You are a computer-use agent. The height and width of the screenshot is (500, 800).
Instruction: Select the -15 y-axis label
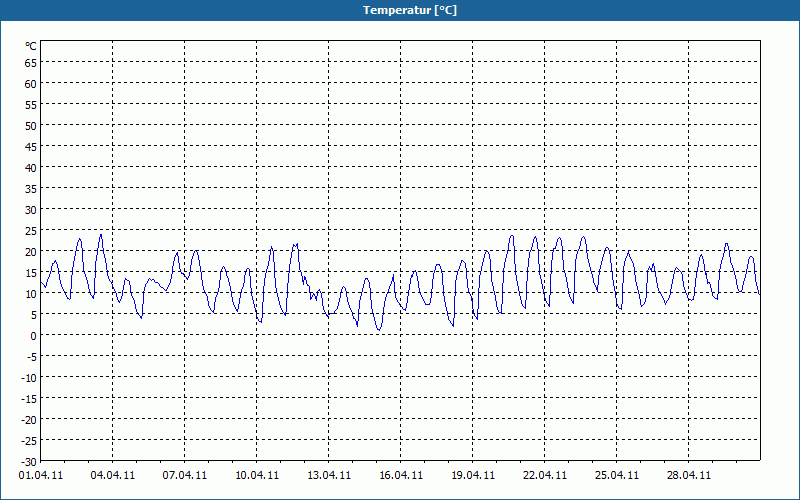(29, 399)
